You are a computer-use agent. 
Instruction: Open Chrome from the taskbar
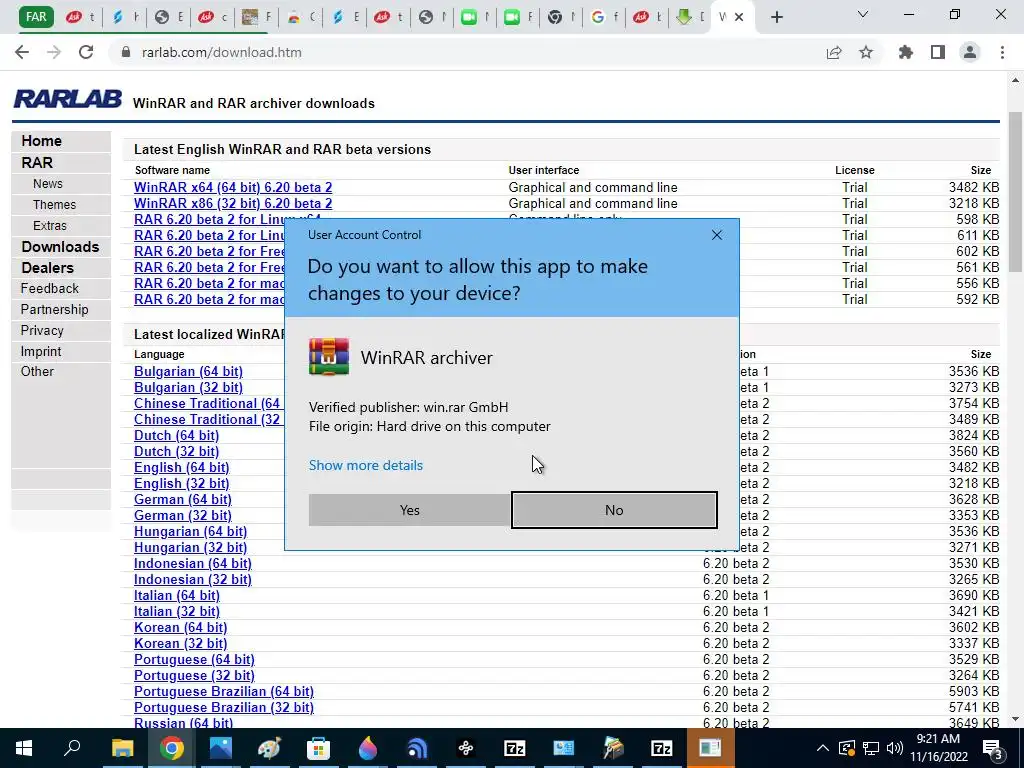point(172,748)
